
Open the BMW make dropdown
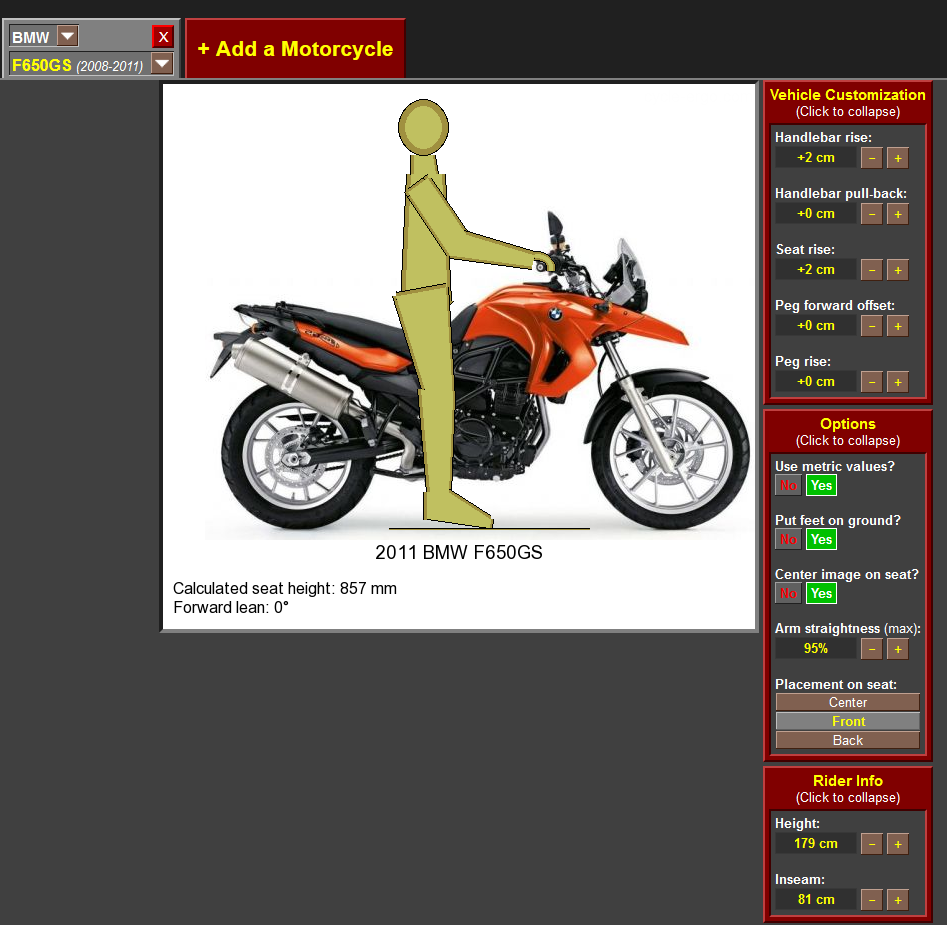[67, 37]
